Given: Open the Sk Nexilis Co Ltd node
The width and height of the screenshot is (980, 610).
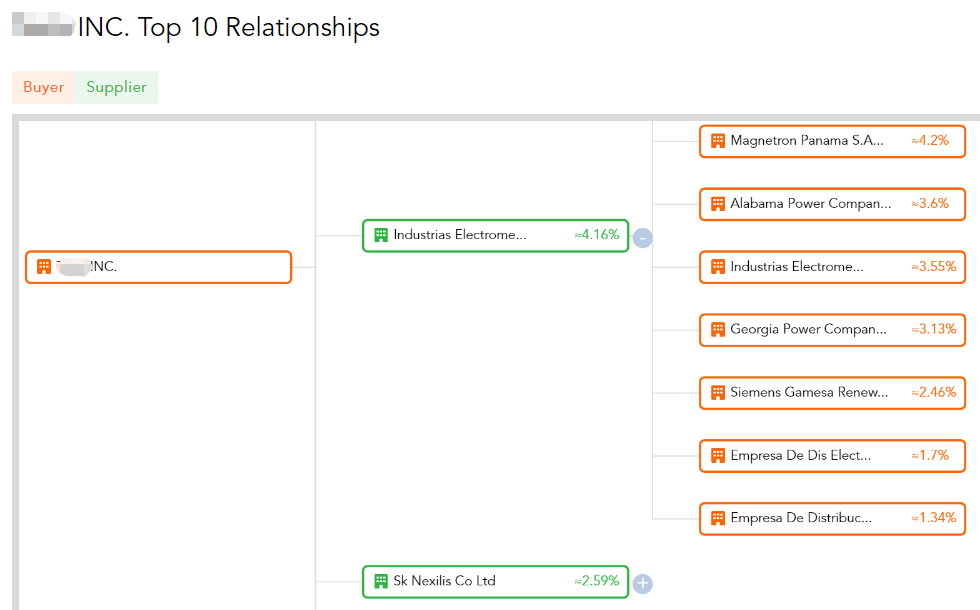Looking at the screenshot, I should coord(496,582).
